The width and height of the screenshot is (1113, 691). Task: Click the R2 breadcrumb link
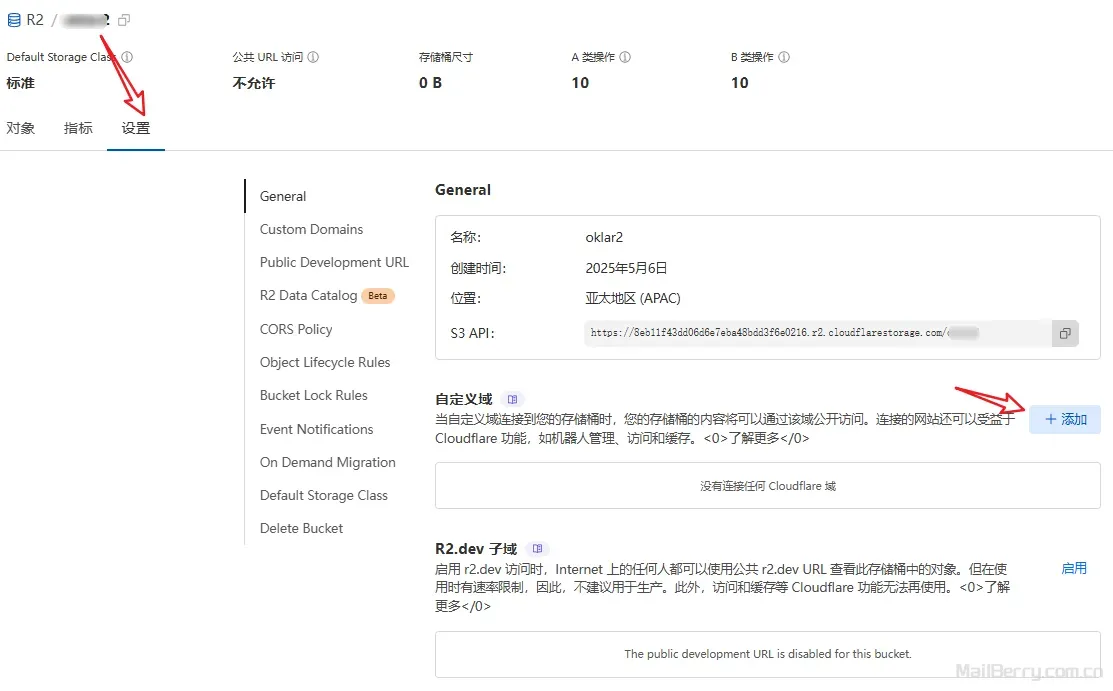tap(35, 20)
